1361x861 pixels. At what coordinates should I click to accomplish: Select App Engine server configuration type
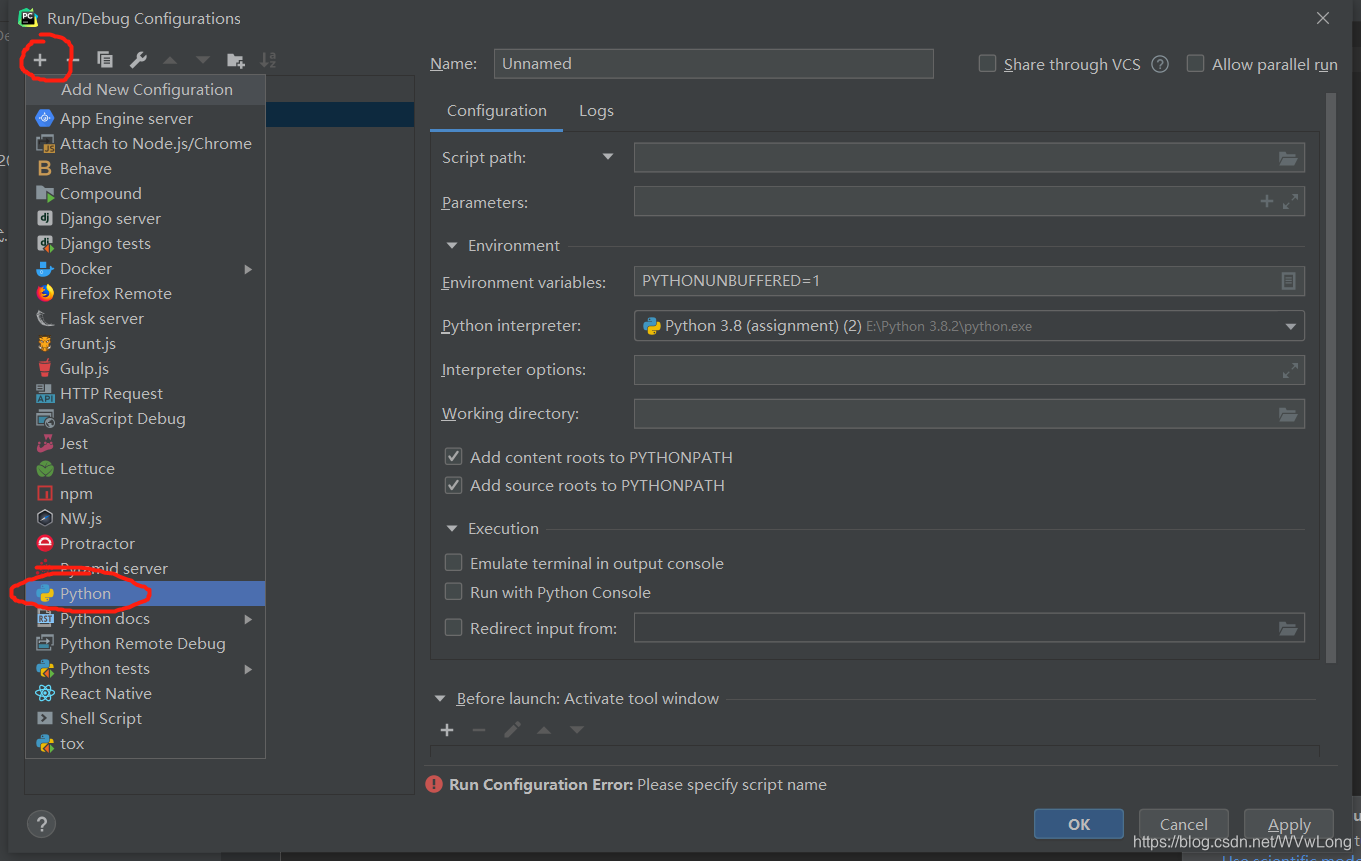[x=145, y=118]
